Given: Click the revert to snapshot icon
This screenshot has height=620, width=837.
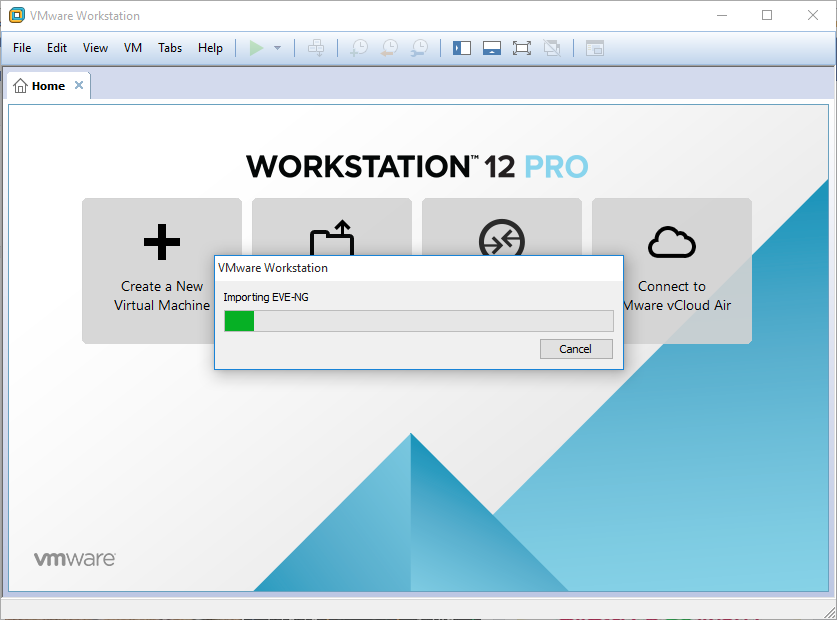Looking at the screenshot, I should click(x=390, y=48).
